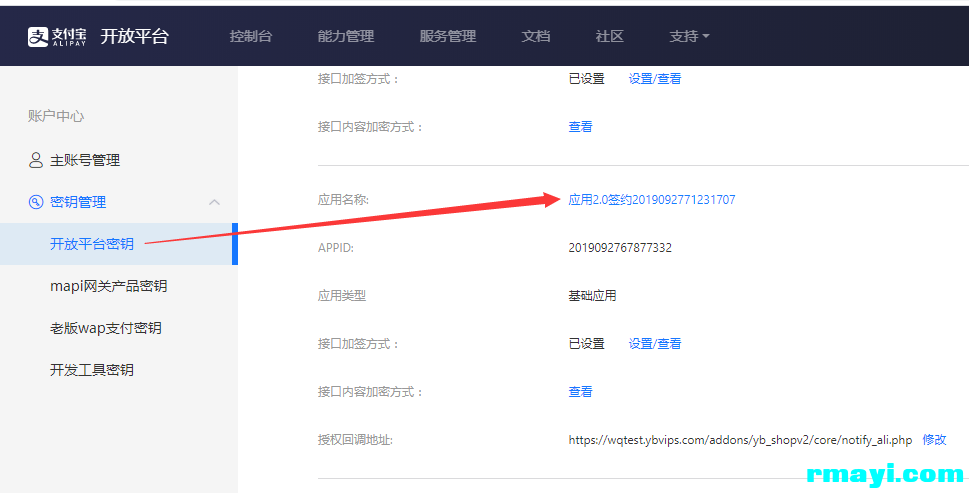Collapse the 密钥管理 section chevron
Image resolution: width=969 pixels, height=493 pixels.
tap(214, 202)
